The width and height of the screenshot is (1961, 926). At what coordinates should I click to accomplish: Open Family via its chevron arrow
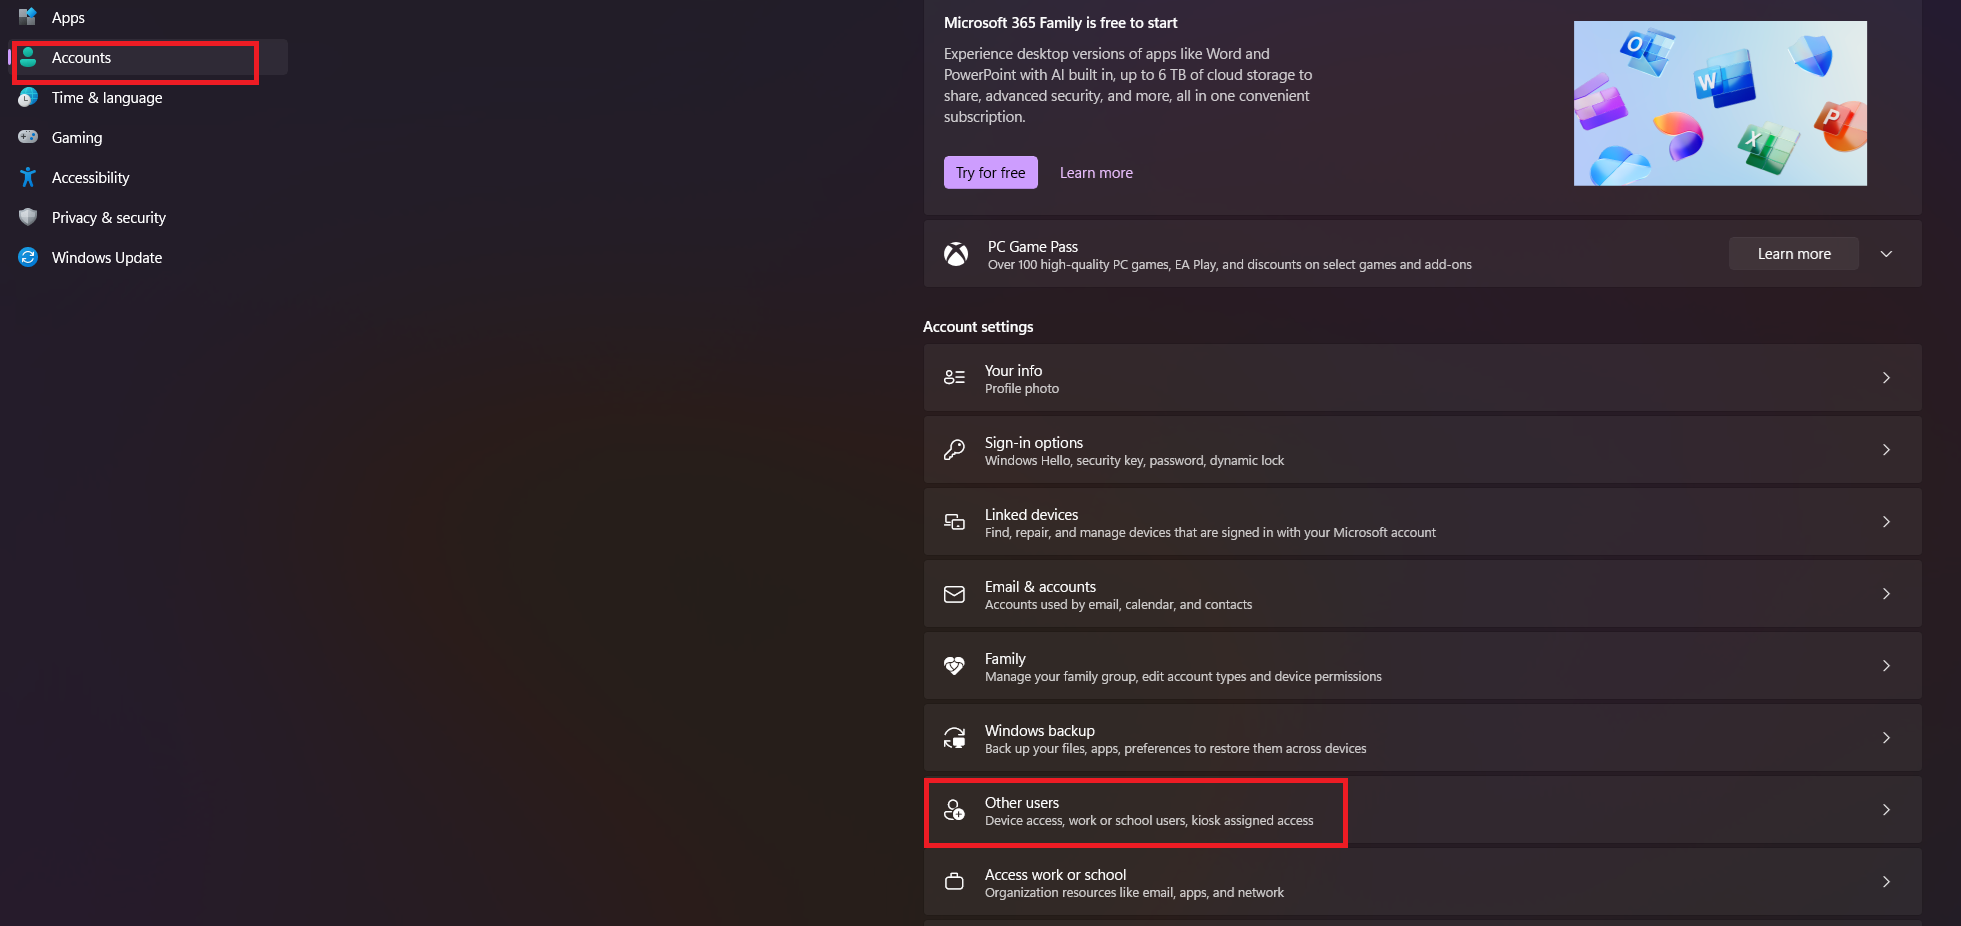pyautogui.click(x=1886, y=666)
